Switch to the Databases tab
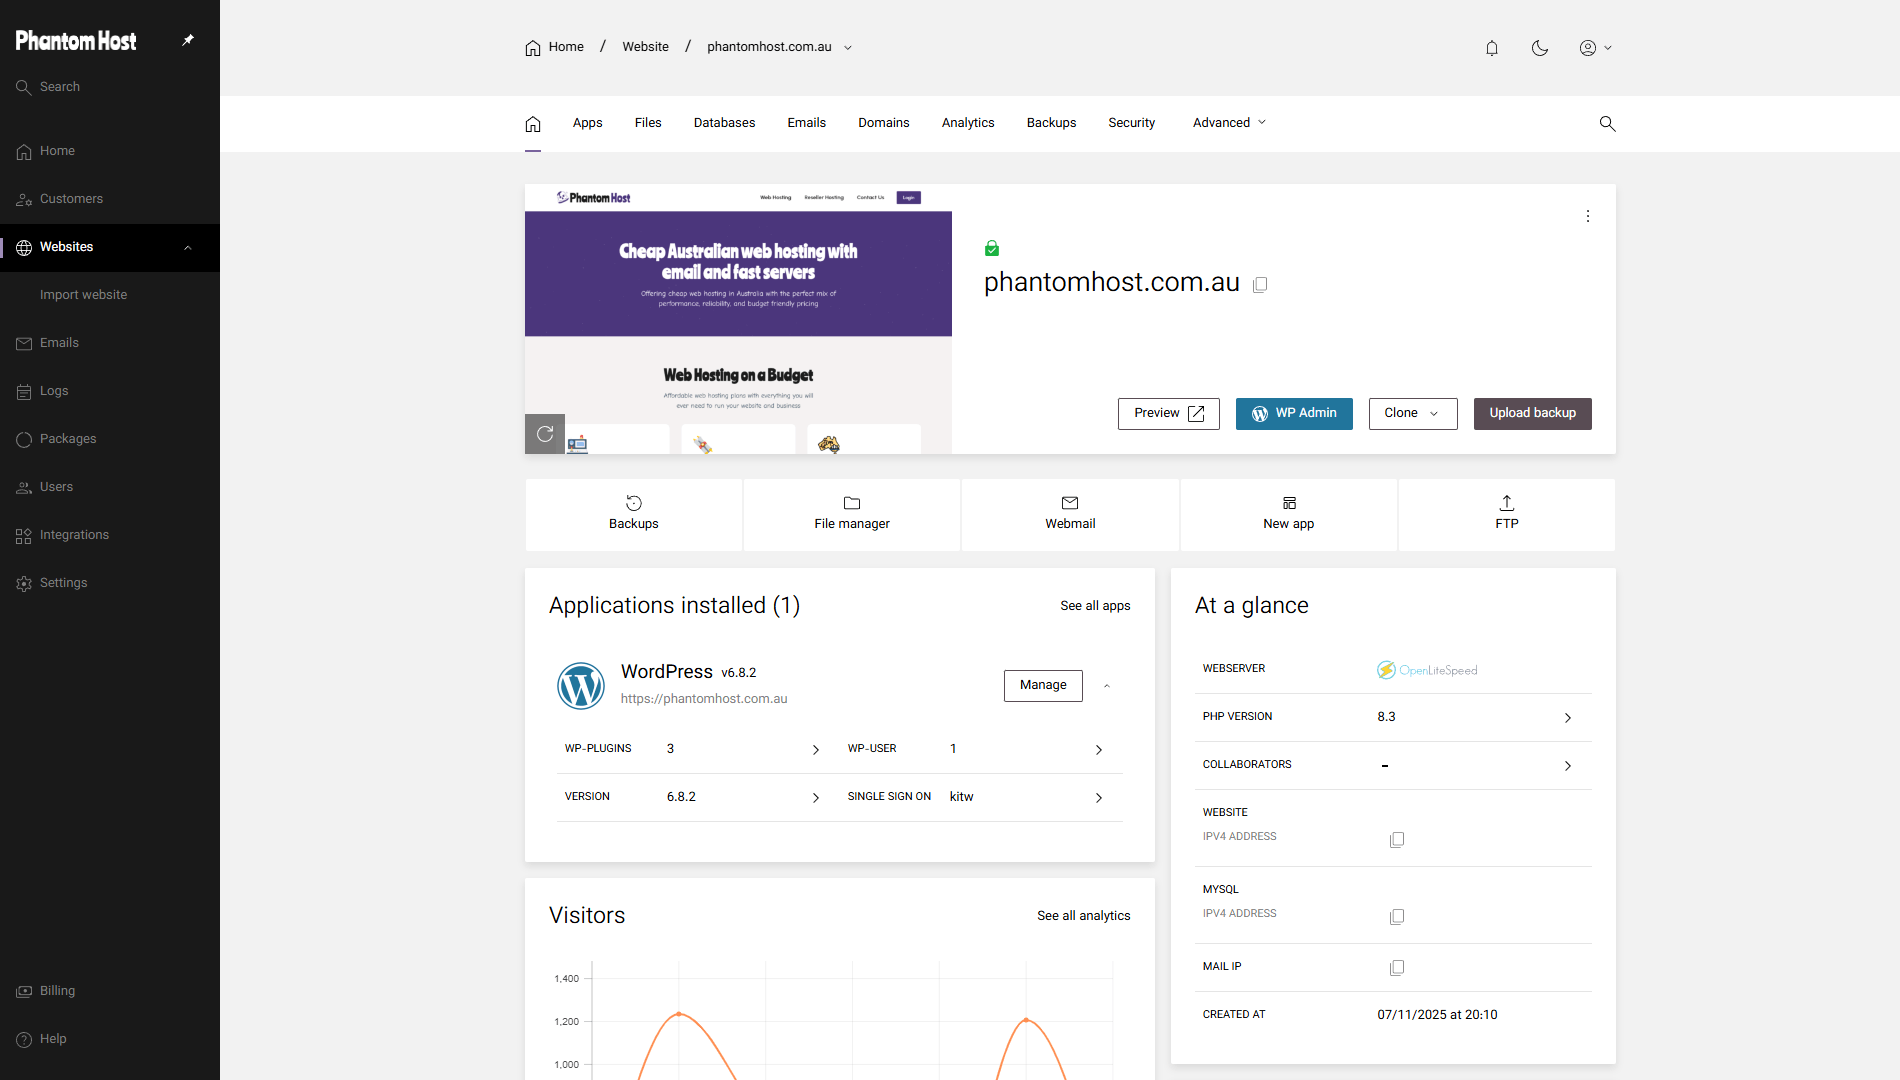The image size is (1900, 1080). tap(724, 122)
